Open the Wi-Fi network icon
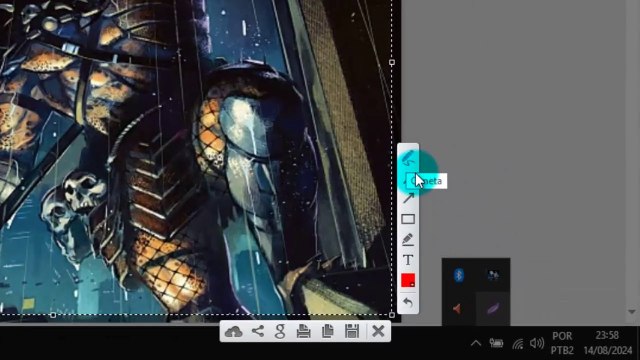This screenshot has width=640, height=360. (x=518, y=344)
